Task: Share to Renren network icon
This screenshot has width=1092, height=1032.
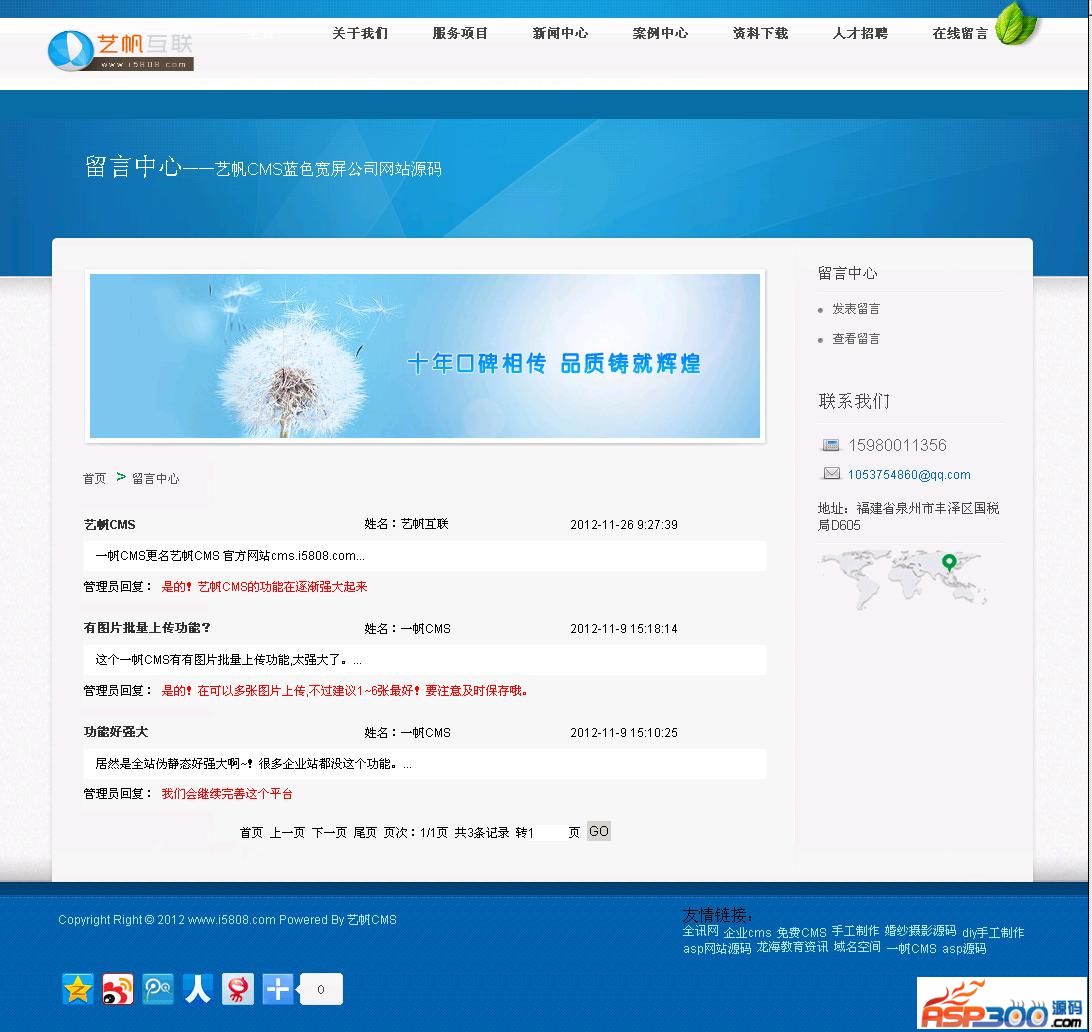Action: (197, 989)
